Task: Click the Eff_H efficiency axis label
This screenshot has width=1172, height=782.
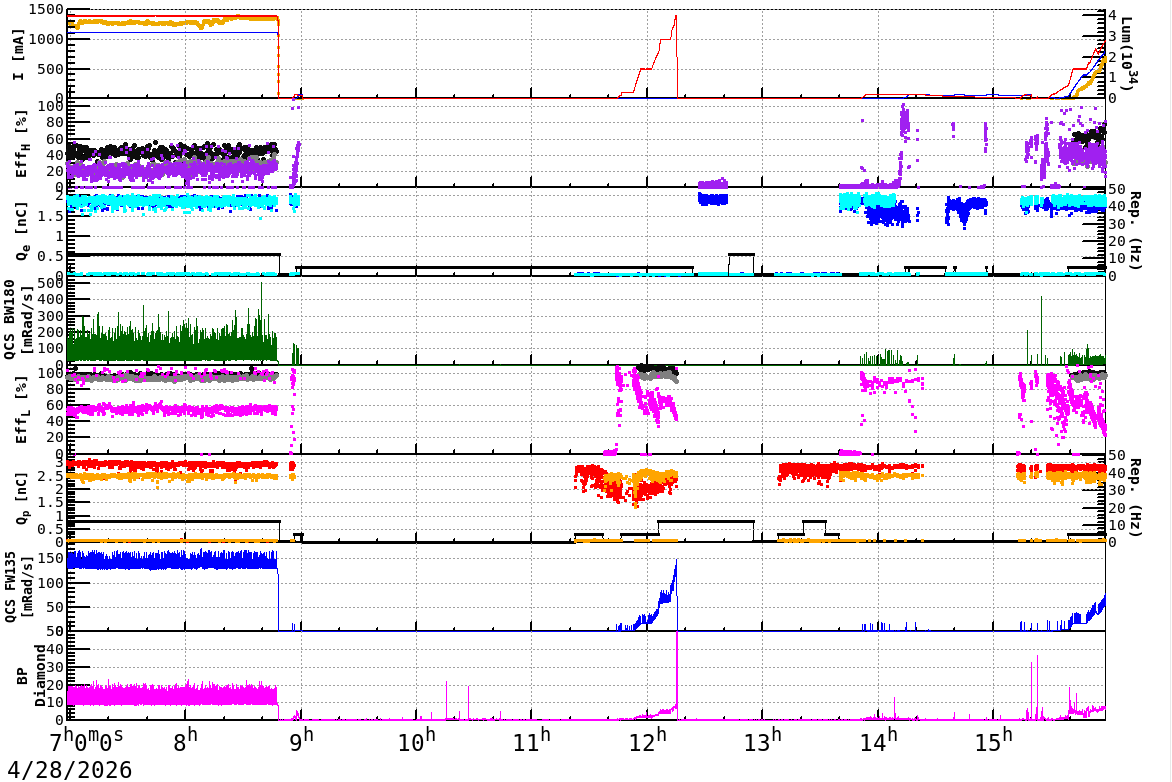Action: [x=20, y=144]
